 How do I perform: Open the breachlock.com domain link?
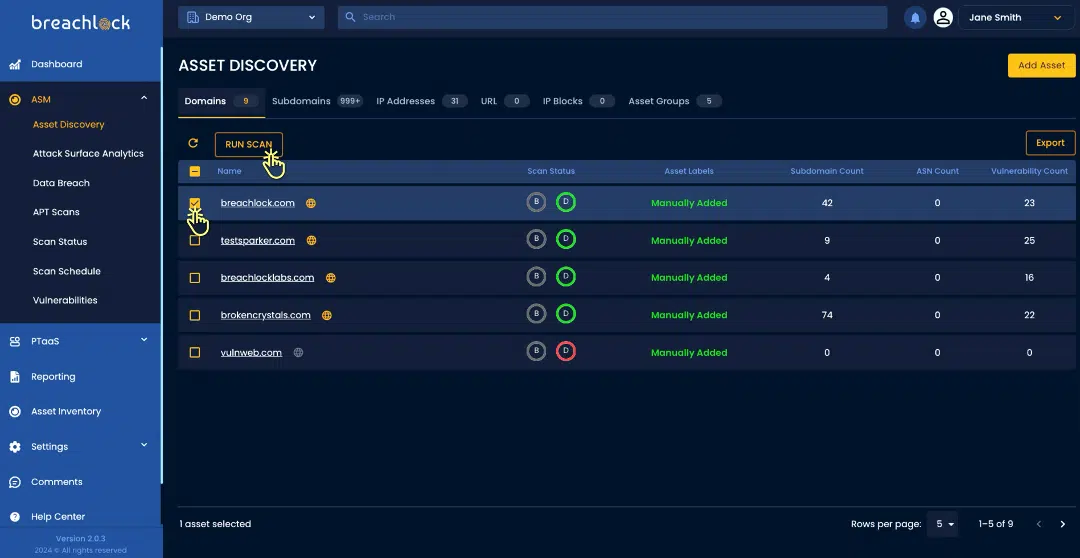258,203
